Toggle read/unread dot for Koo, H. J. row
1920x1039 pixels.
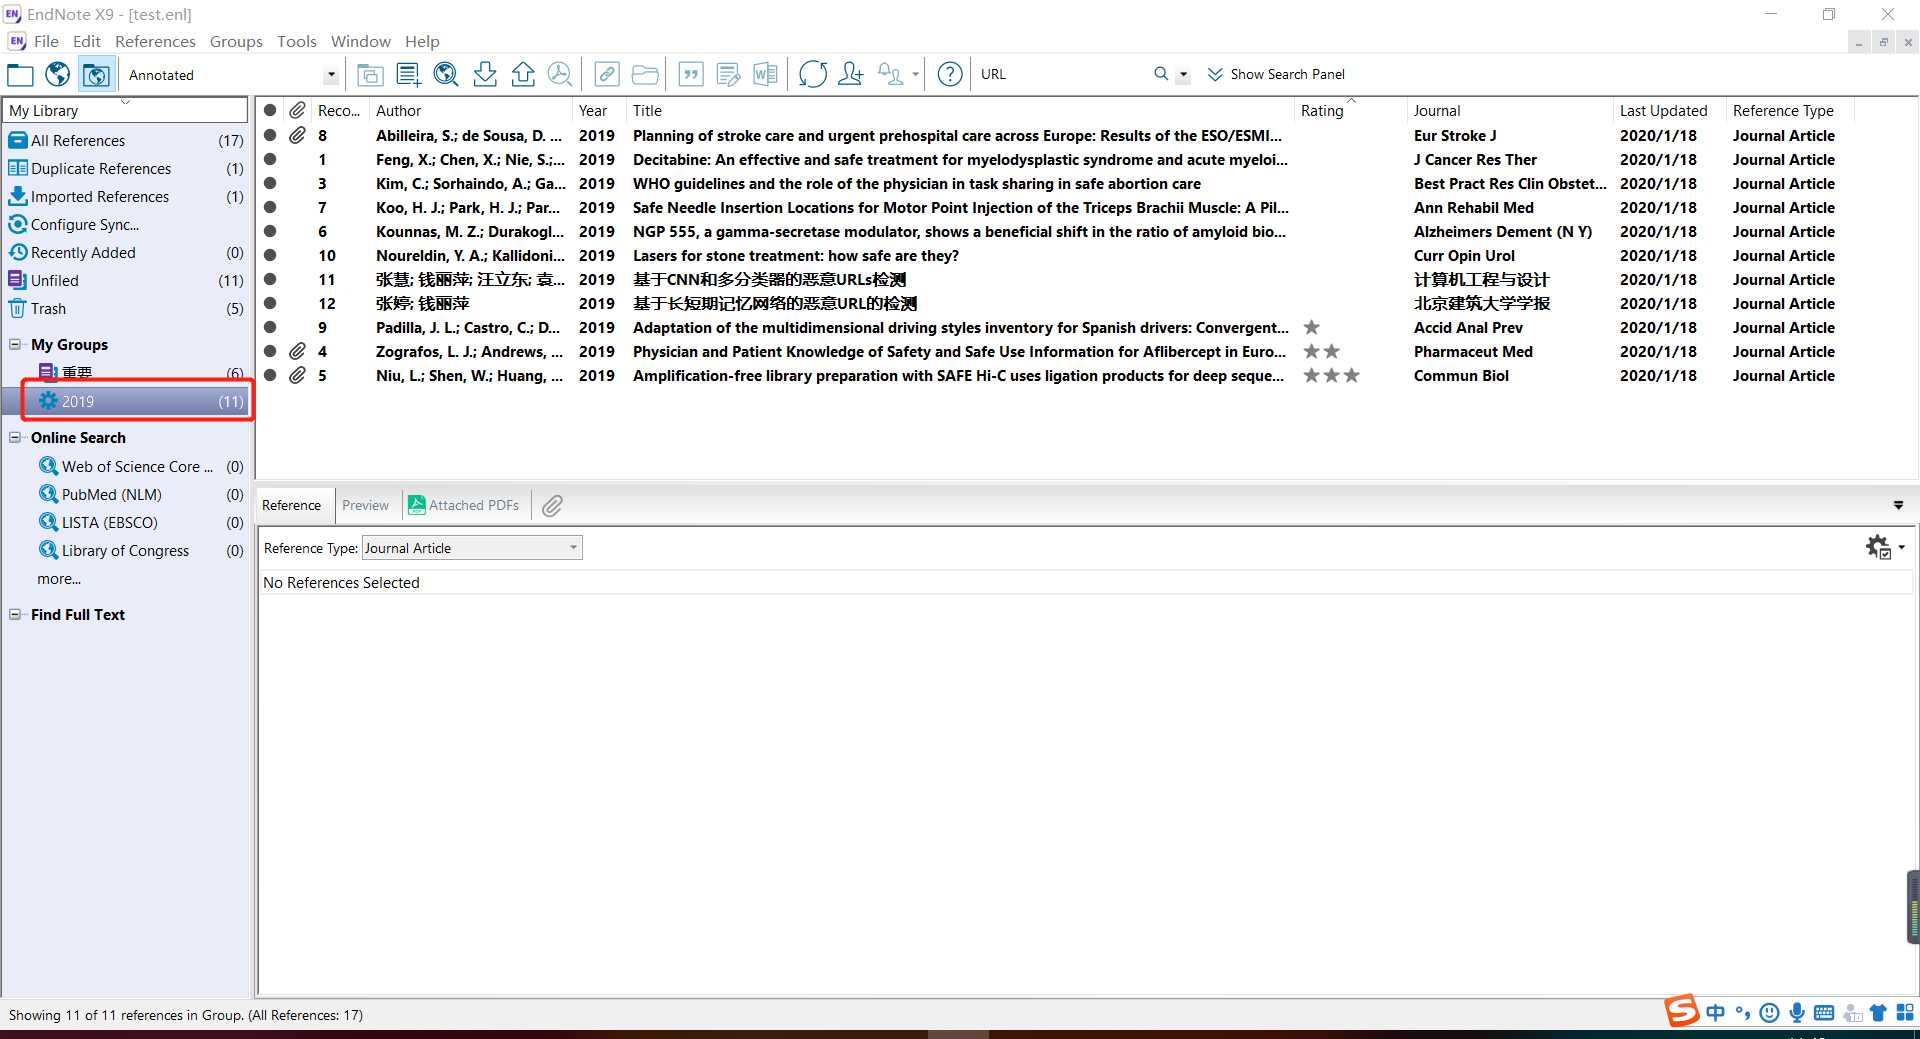[270, 207]
